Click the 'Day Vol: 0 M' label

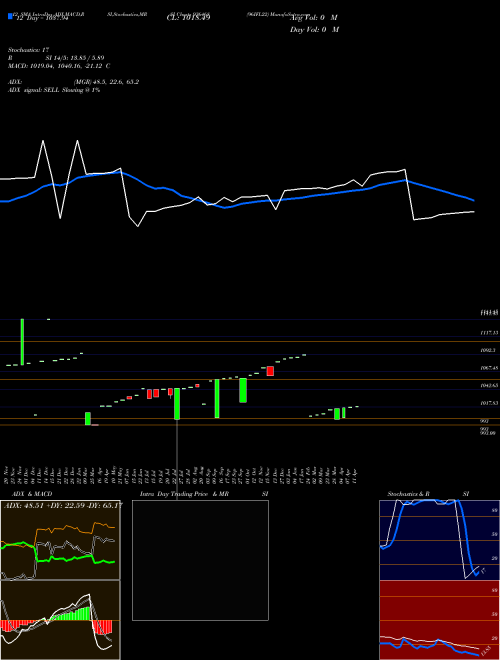click(x=314, y=30)
